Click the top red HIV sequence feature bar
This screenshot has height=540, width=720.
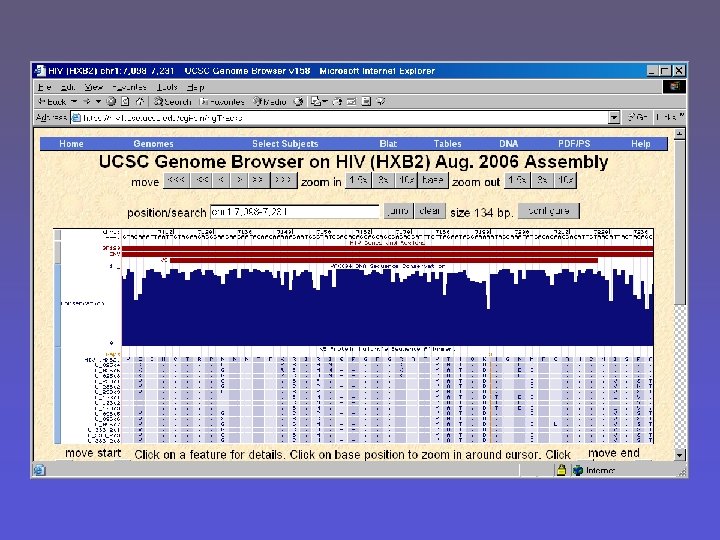387,248
